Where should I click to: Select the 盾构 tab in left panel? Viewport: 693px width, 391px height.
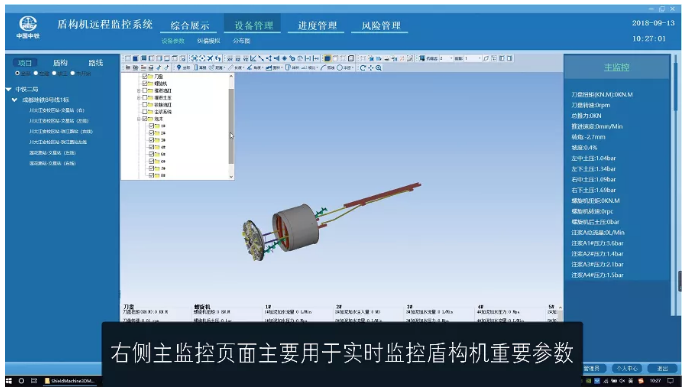[x=60, y=63]
